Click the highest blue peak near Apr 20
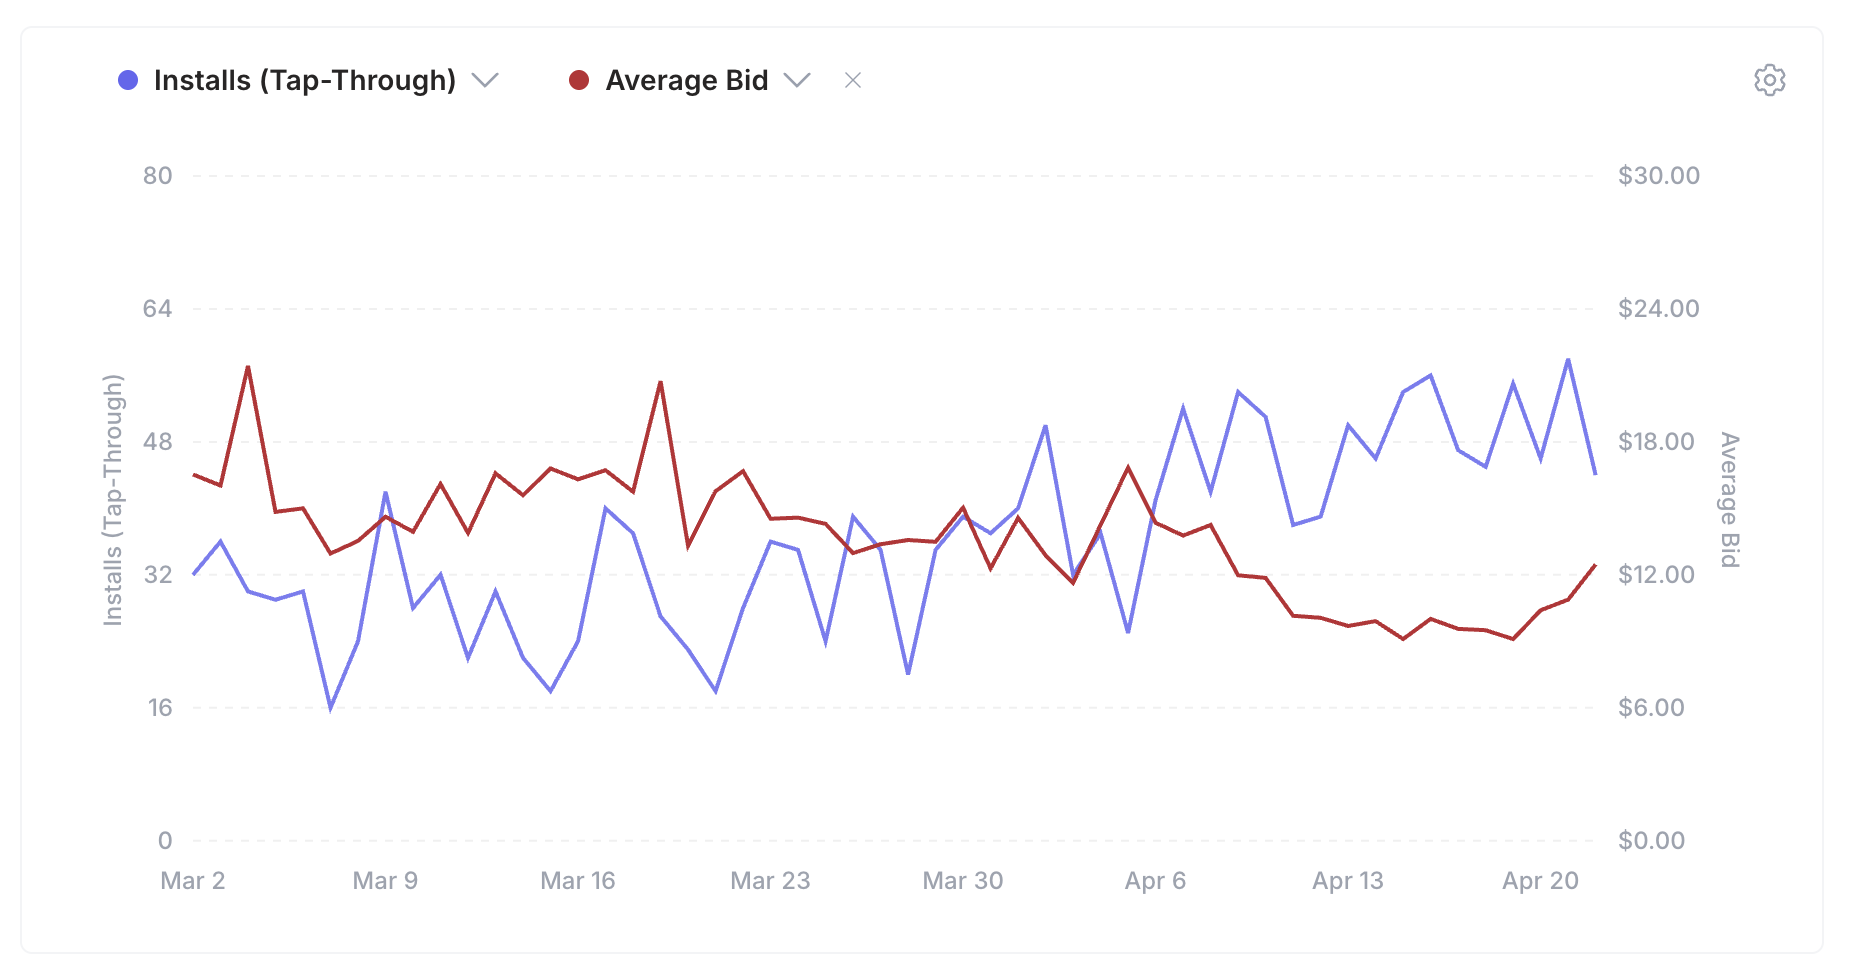The height and width of the screenshot is (976, 1856). (x=1567, y=359)
